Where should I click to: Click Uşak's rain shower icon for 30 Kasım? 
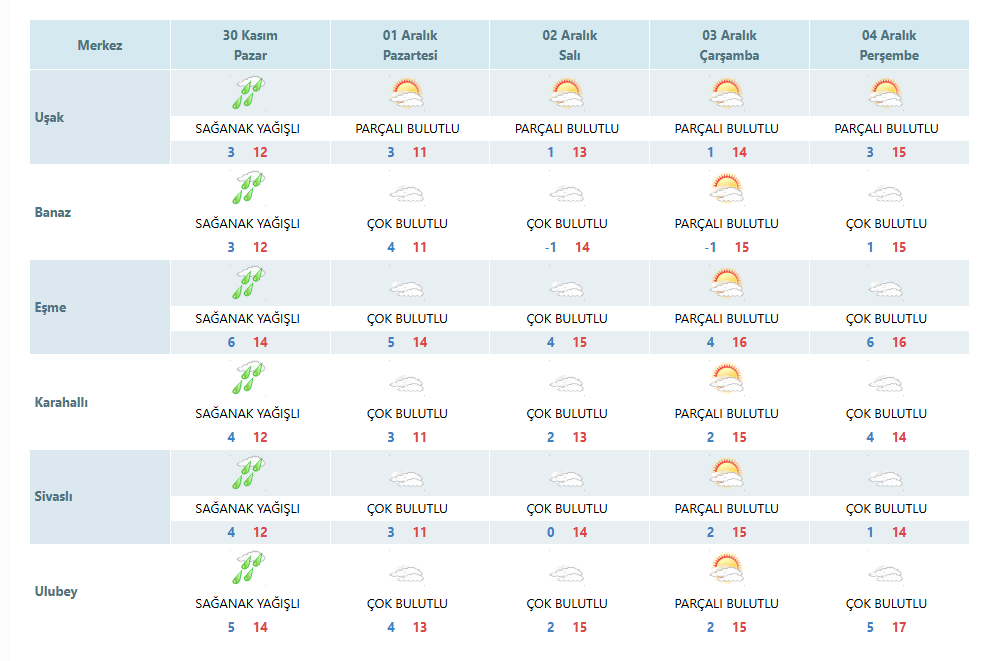click(248, 93)
